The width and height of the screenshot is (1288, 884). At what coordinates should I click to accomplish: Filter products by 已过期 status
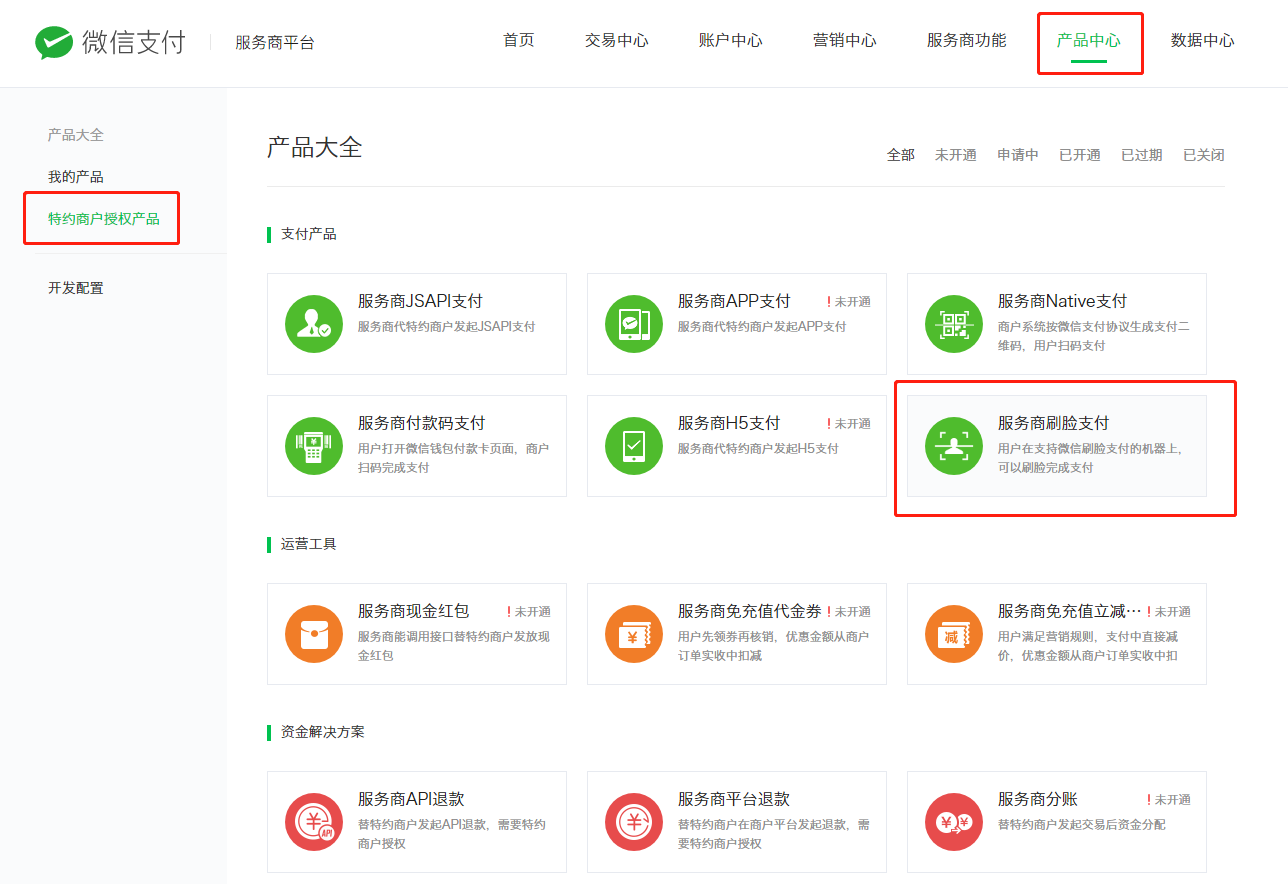1142,155
